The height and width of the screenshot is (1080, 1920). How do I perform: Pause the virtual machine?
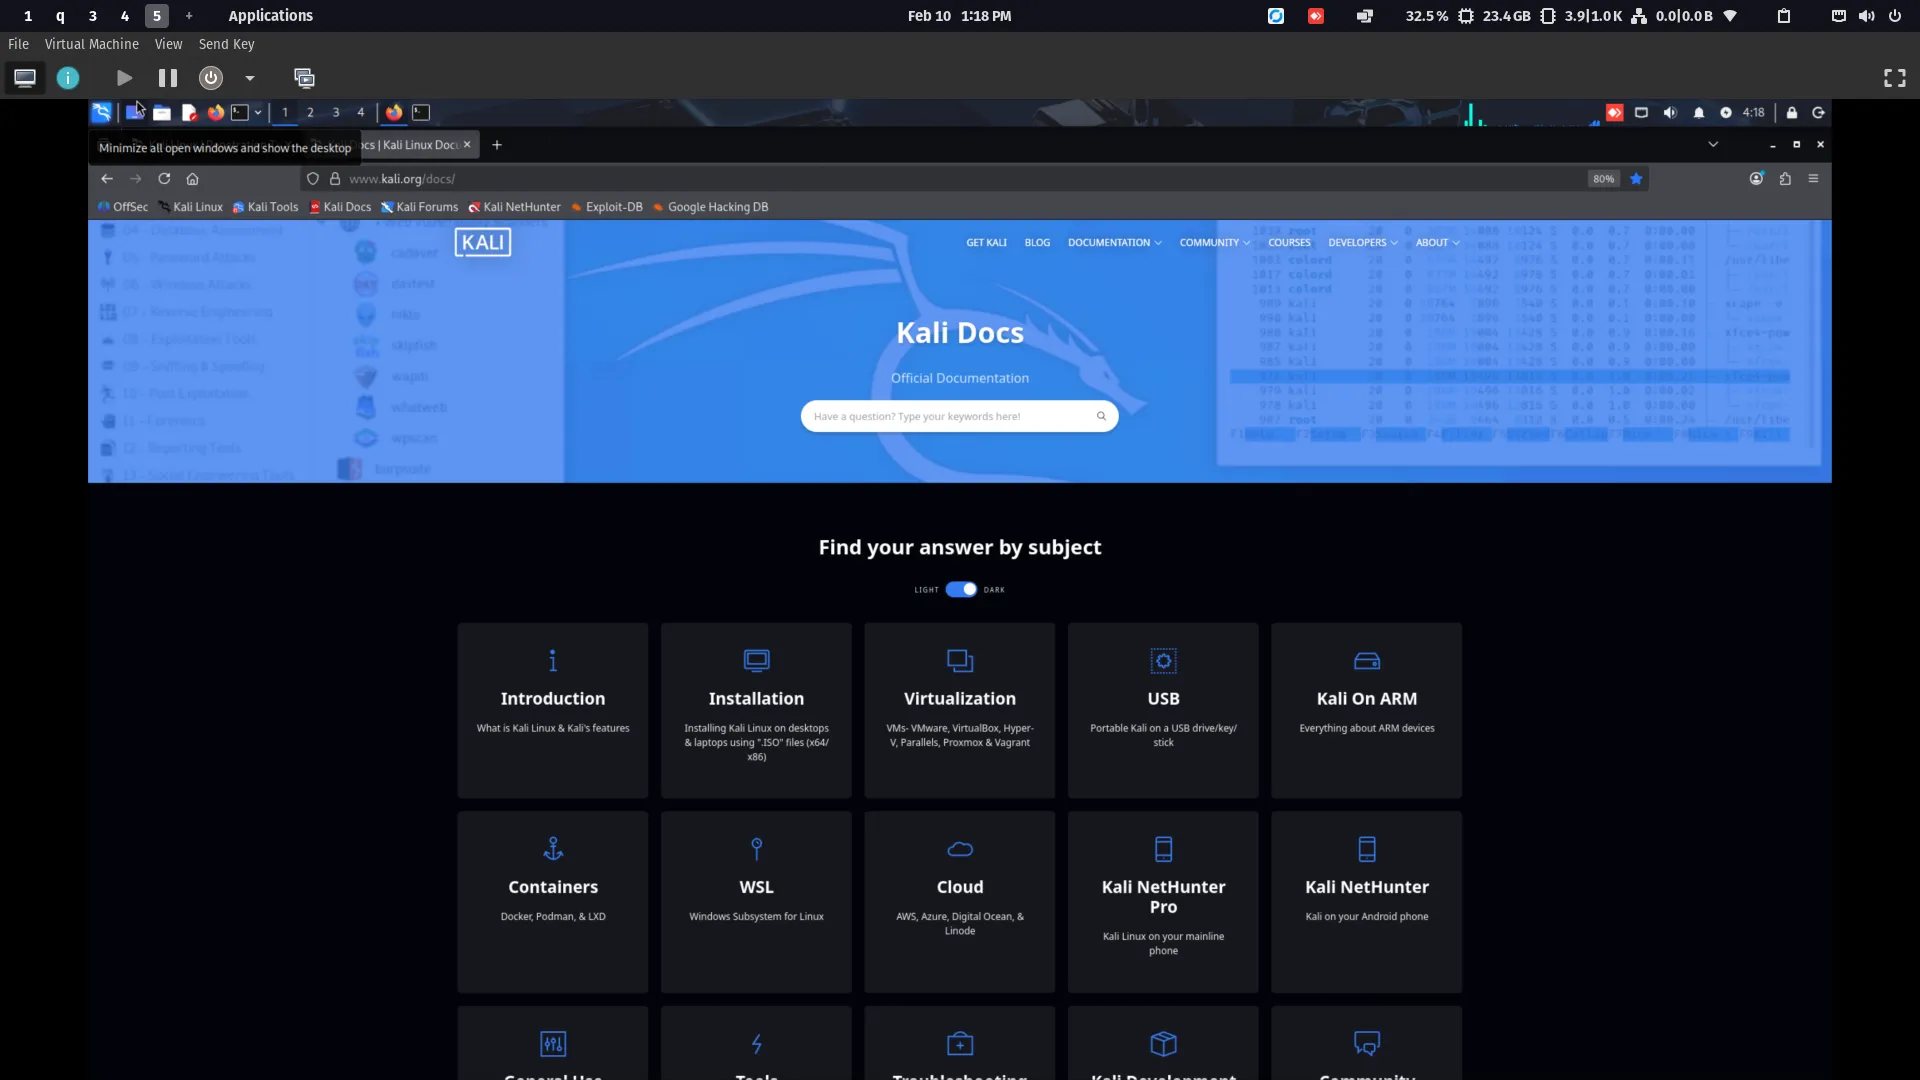[167, 78]
